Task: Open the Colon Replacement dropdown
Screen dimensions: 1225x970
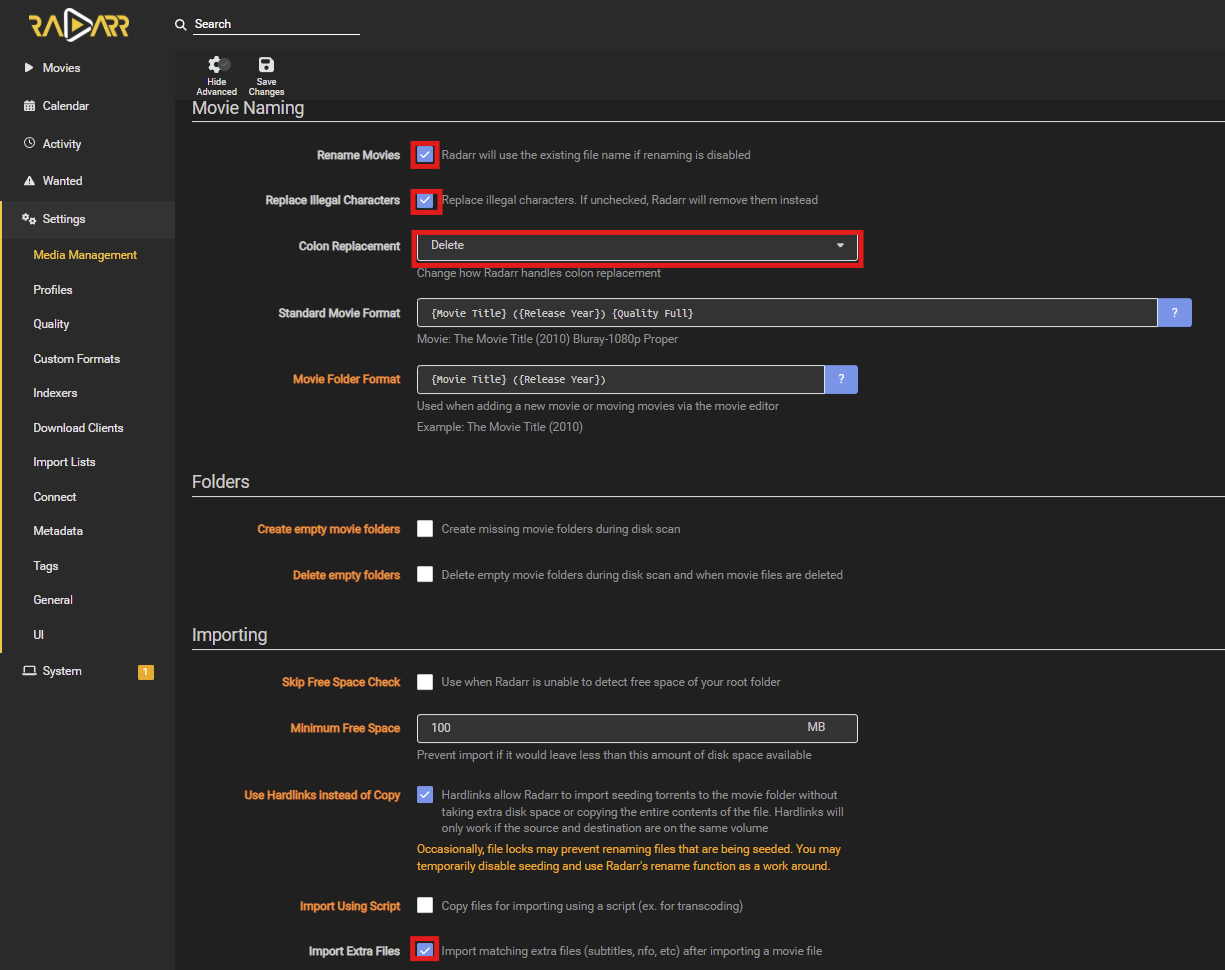Action: 637,246
